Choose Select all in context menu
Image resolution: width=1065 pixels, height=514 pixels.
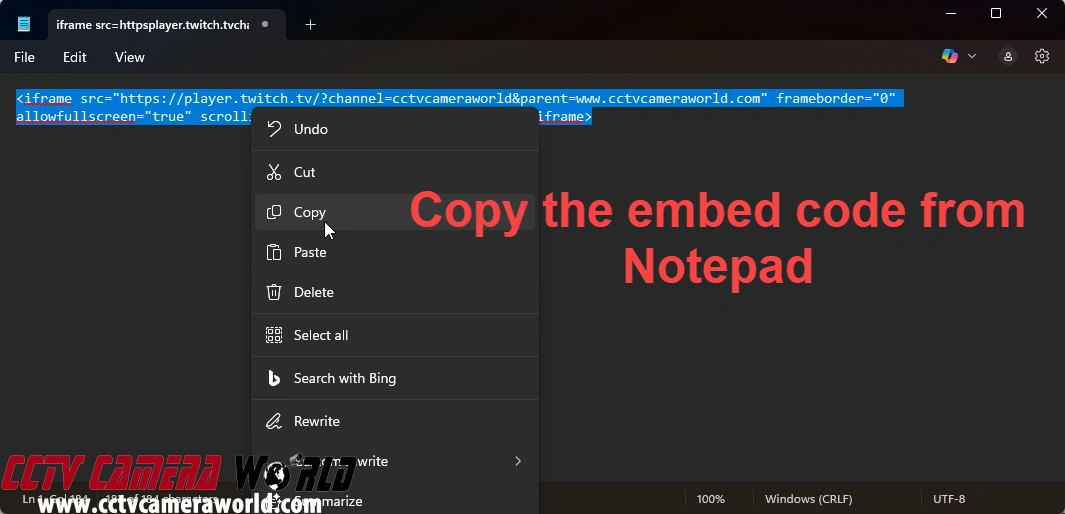coord(320,335)
